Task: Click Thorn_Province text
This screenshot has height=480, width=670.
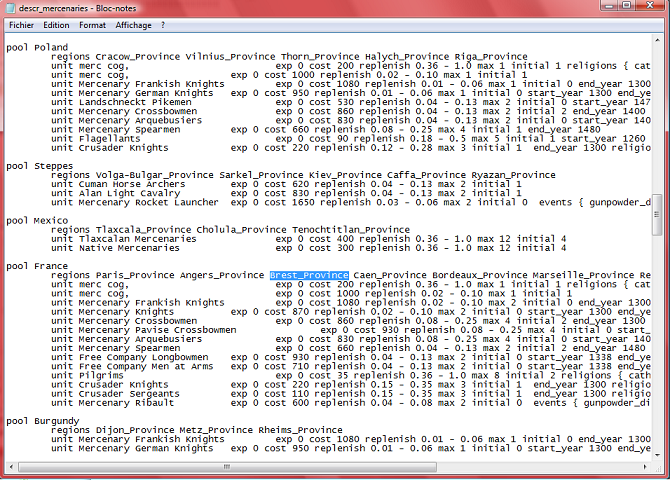Action: (x=320, y=56)
